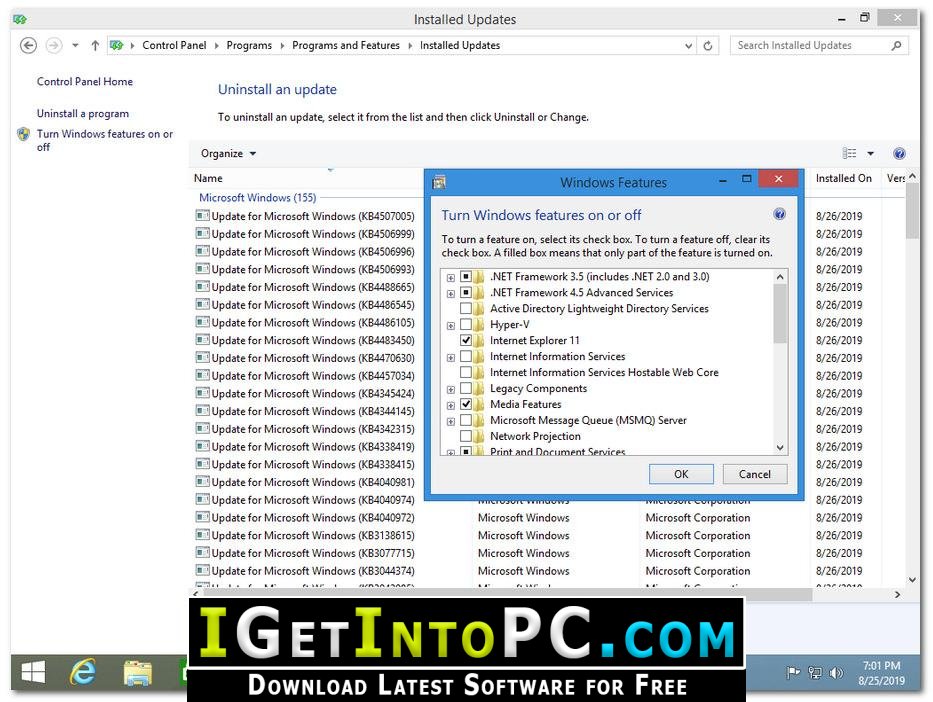The image size is (933, 702).
Task: Open File Explorer from taskbar
Action: (x=138, y=673)
